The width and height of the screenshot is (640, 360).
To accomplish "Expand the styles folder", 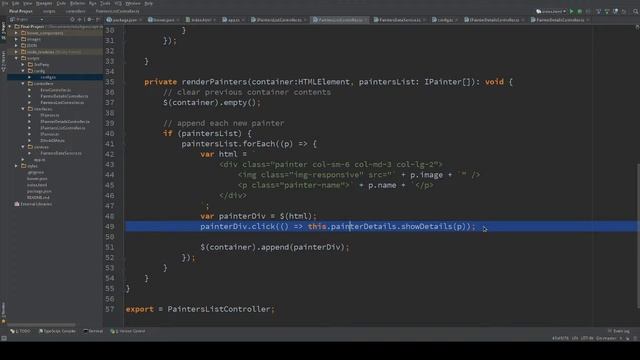I will tap(16, 166).
